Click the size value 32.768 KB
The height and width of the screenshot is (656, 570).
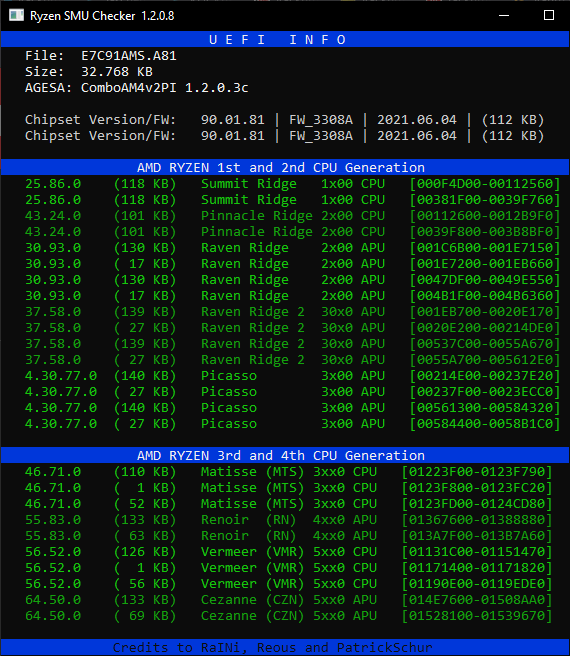pos(117,72)
